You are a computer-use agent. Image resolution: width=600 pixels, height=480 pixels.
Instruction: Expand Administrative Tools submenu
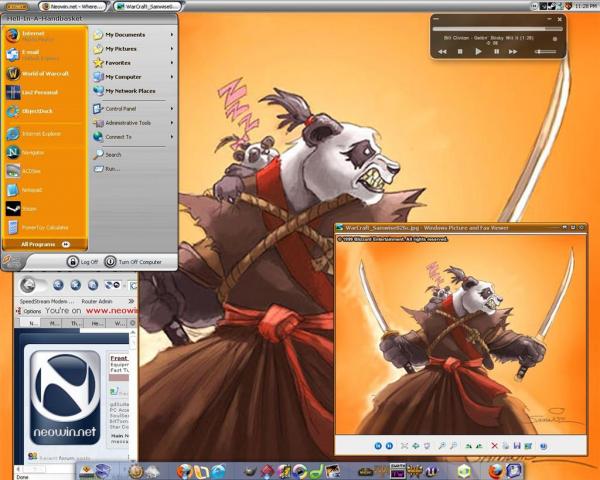[172, 123]
